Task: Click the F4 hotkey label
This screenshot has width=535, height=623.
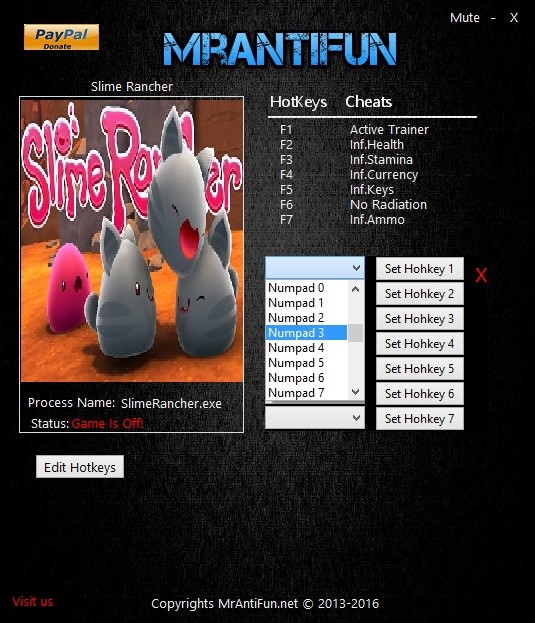Action: point(286,175)
